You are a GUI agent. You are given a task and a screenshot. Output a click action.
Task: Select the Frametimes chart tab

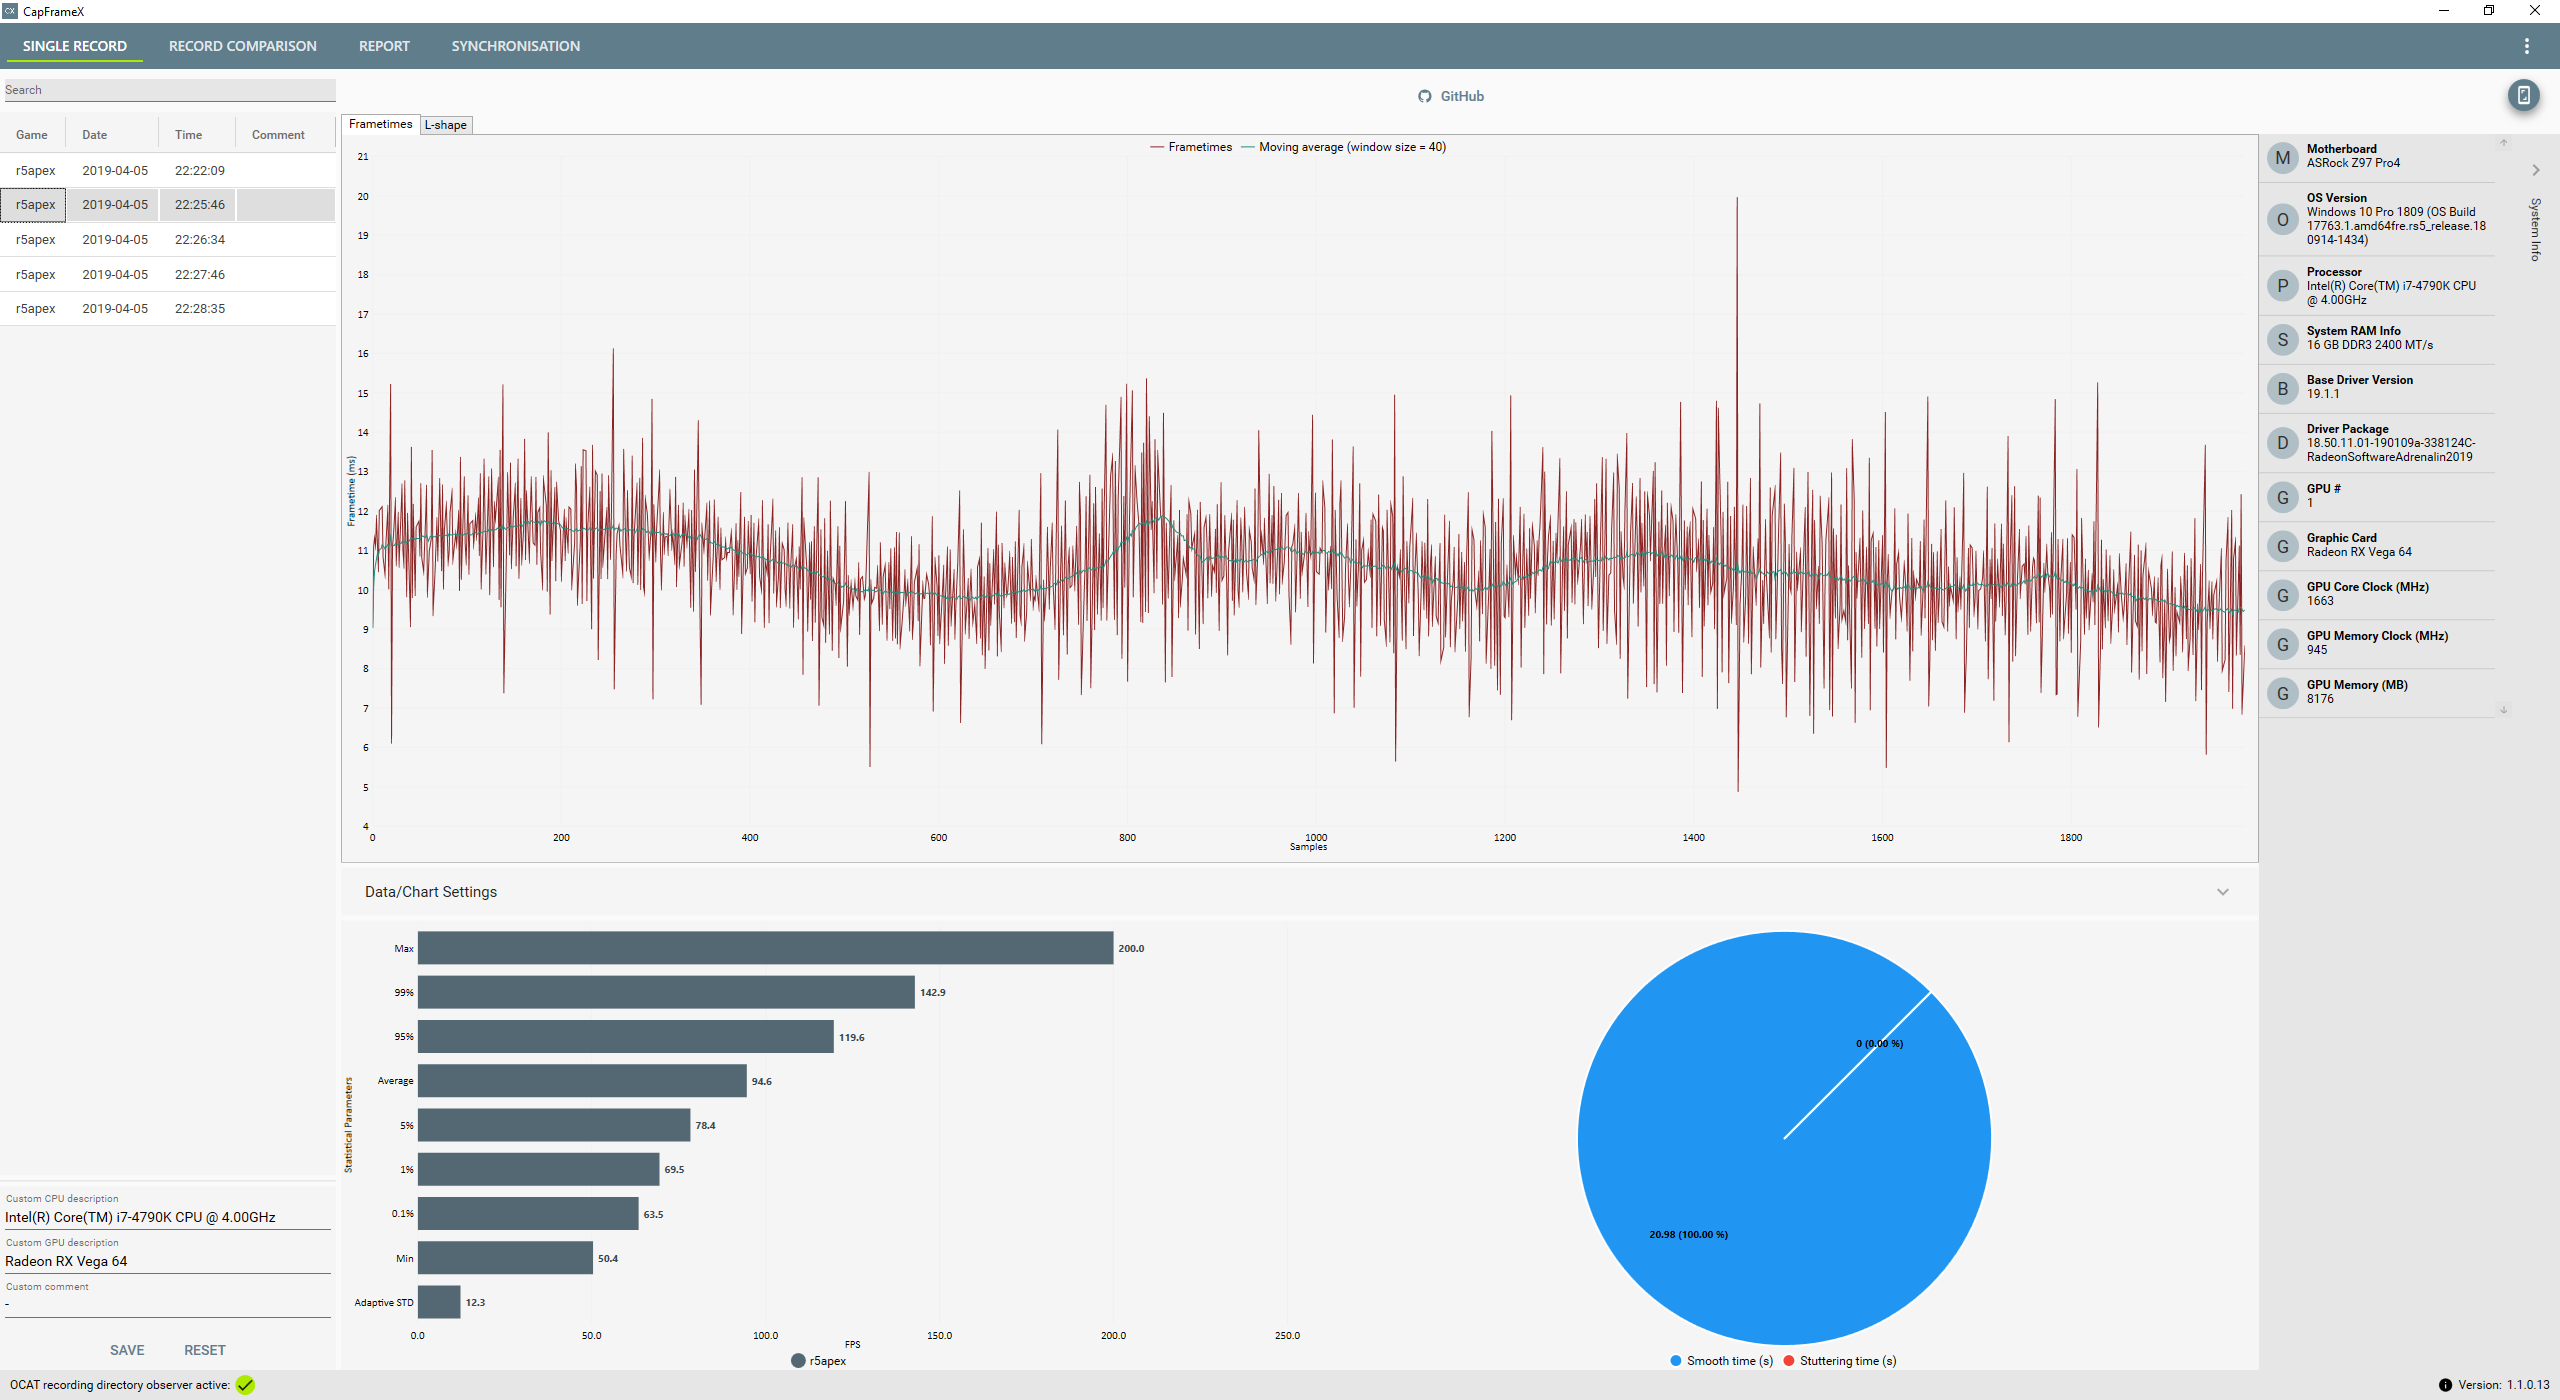tap(380, 124)
